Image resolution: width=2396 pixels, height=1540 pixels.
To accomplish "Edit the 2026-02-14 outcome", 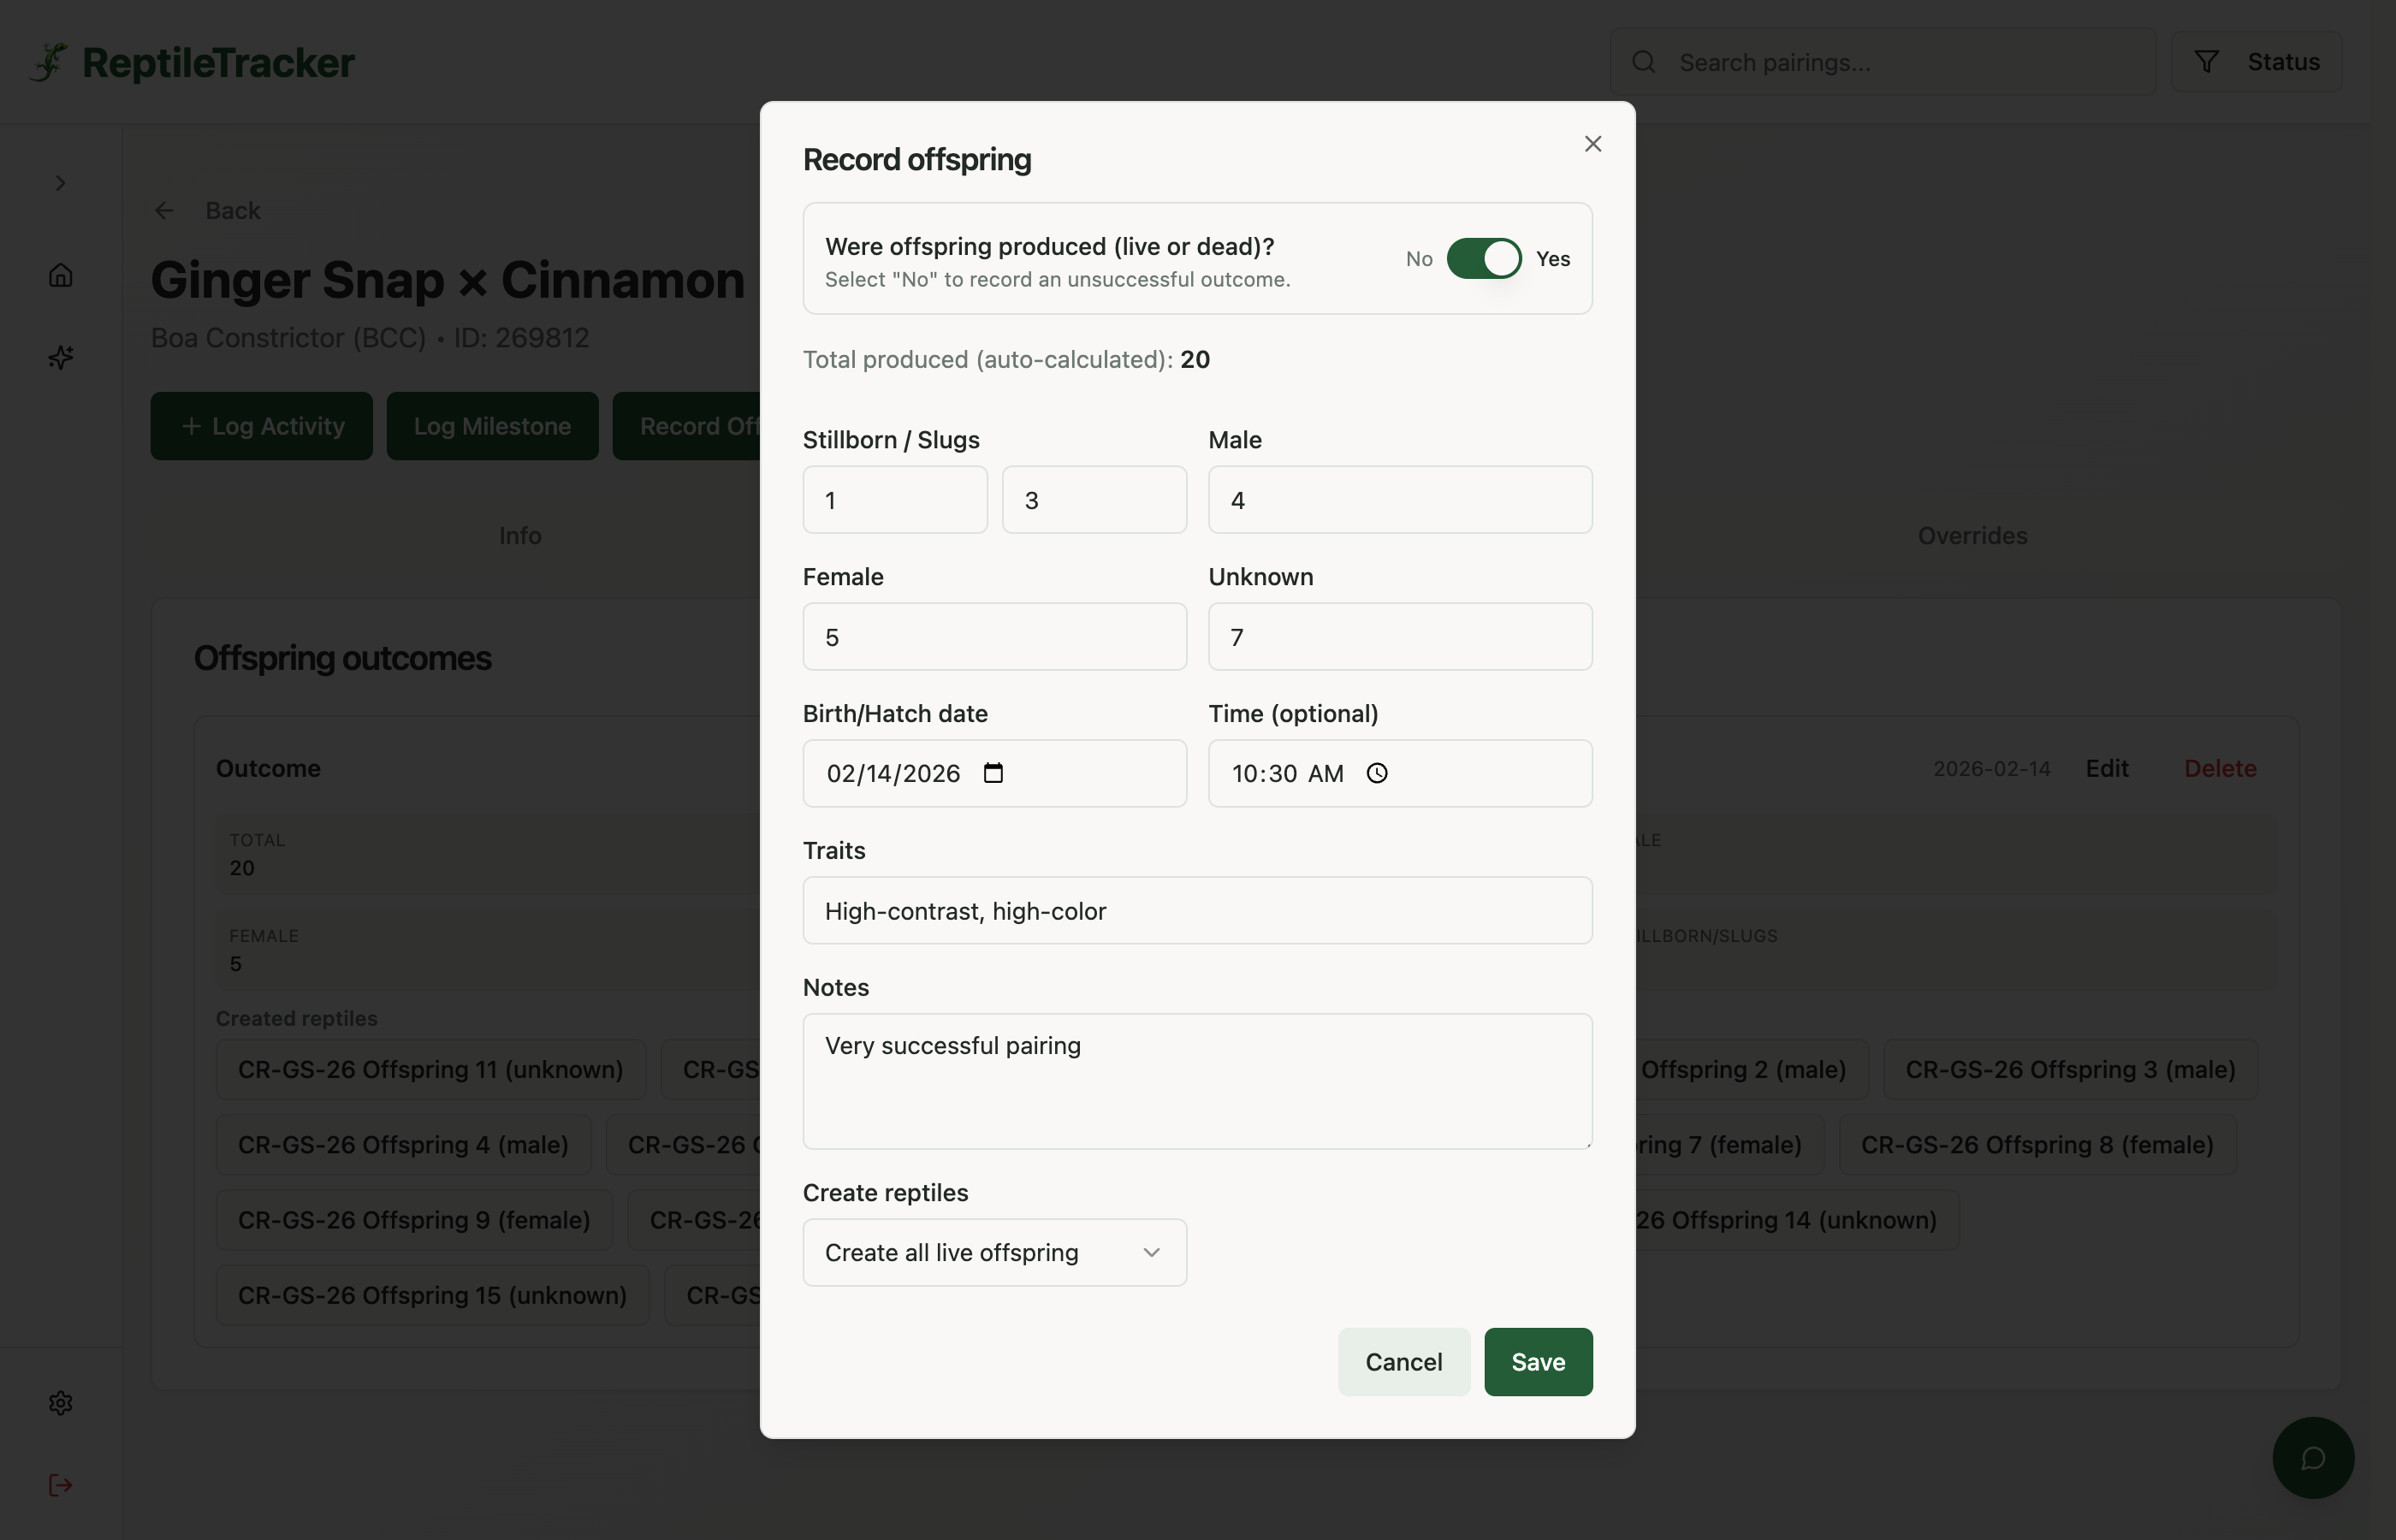I will [x=2106, y=768].
